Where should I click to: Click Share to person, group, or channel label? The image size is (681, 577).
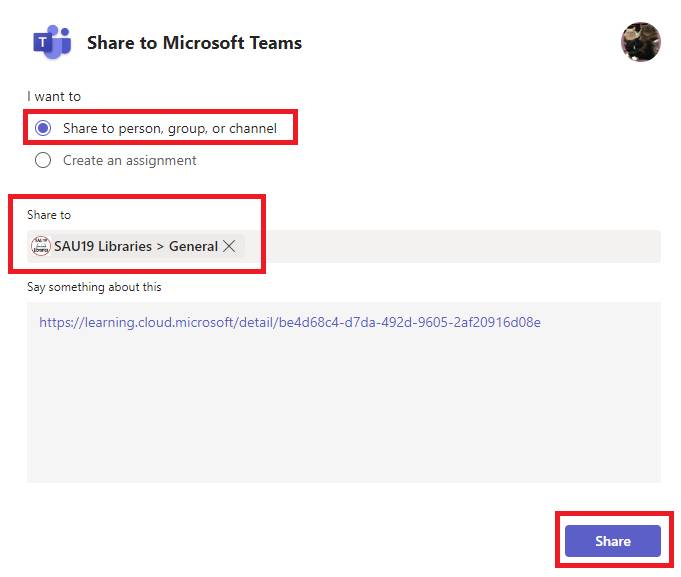tap(170, 128)
